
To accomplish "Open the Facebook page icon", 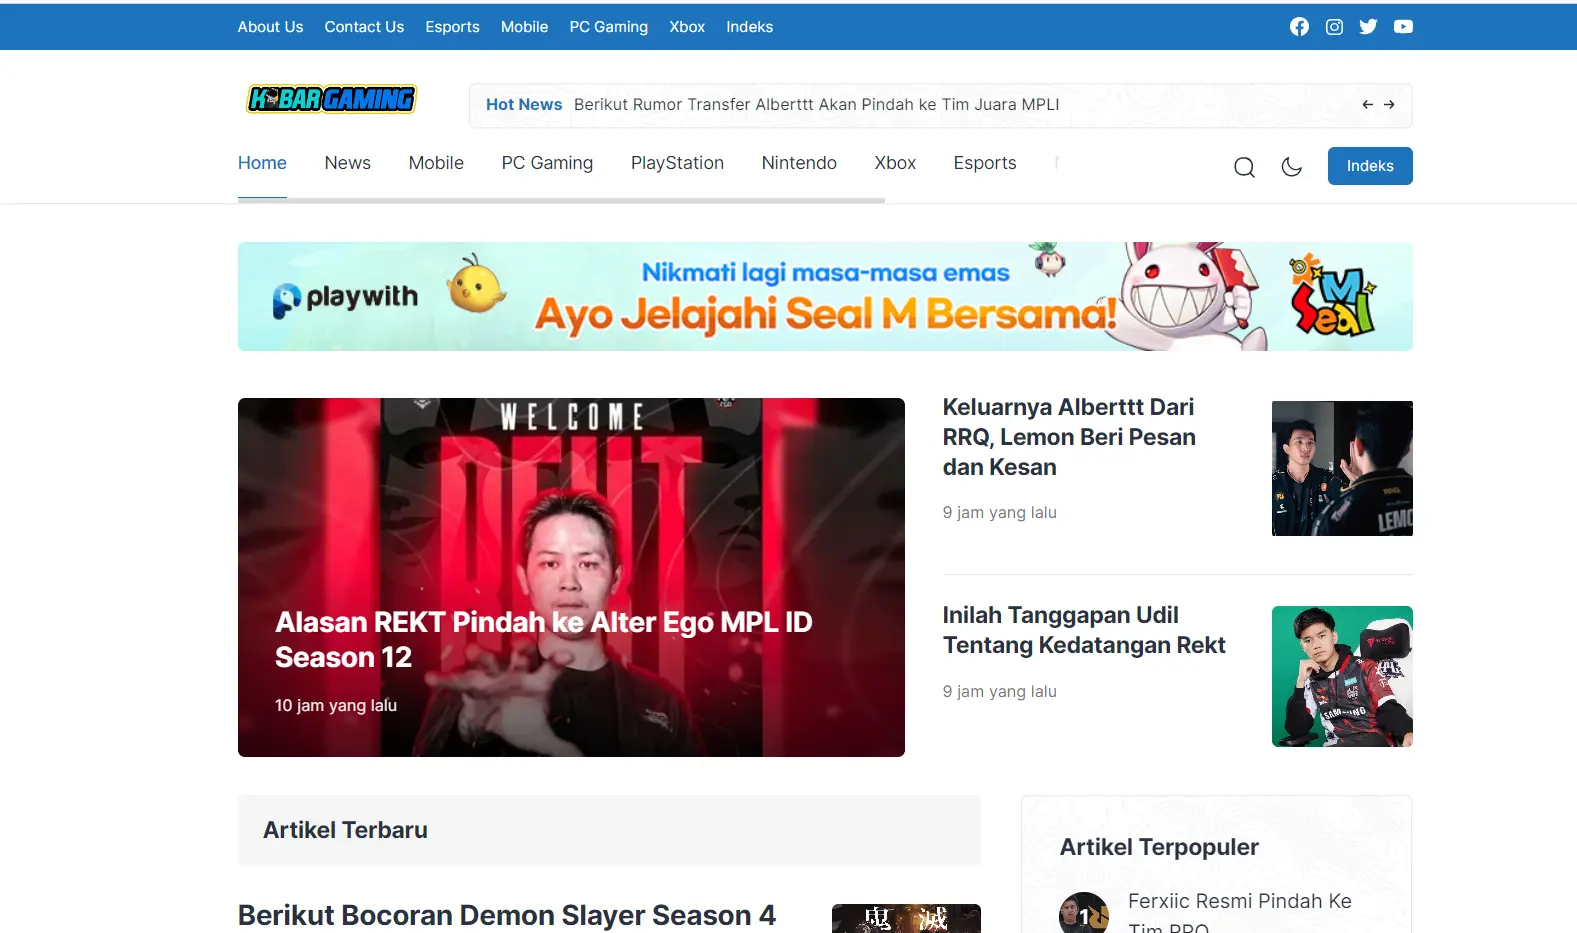I will point(1299,27).
